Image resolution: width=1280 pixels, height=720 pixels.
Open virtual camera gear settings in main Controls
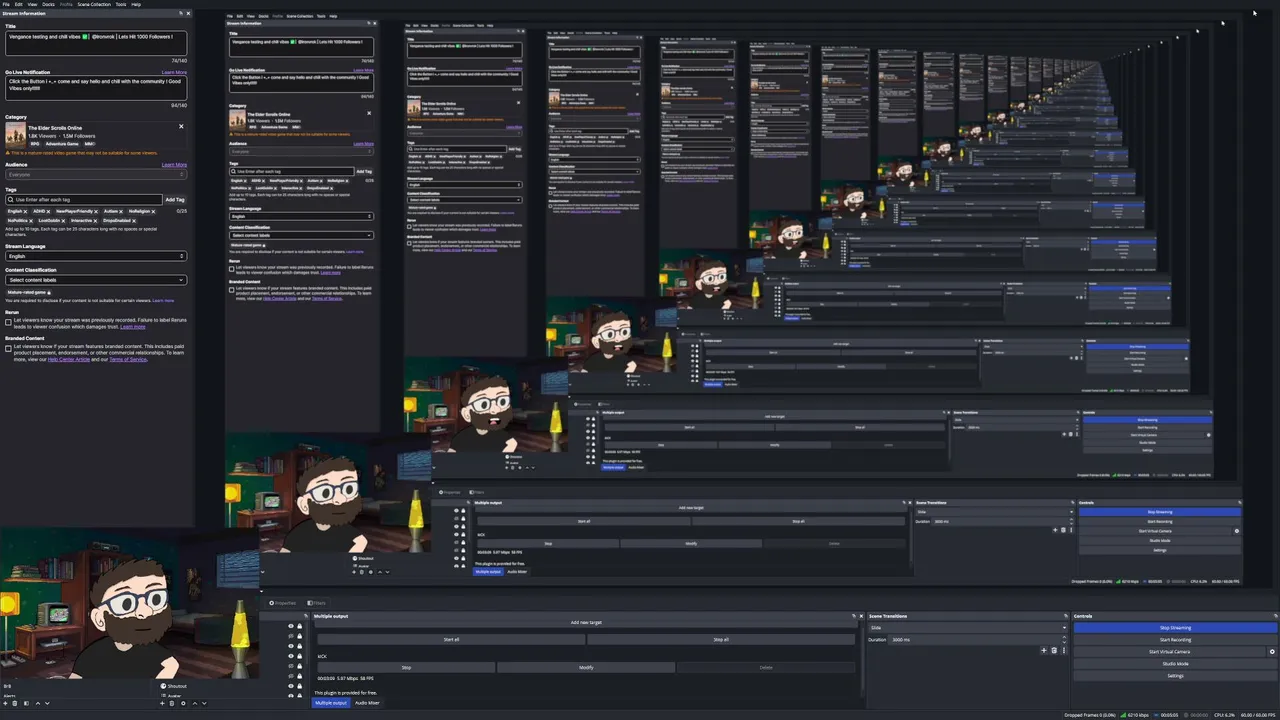[x=1272, y=652]
